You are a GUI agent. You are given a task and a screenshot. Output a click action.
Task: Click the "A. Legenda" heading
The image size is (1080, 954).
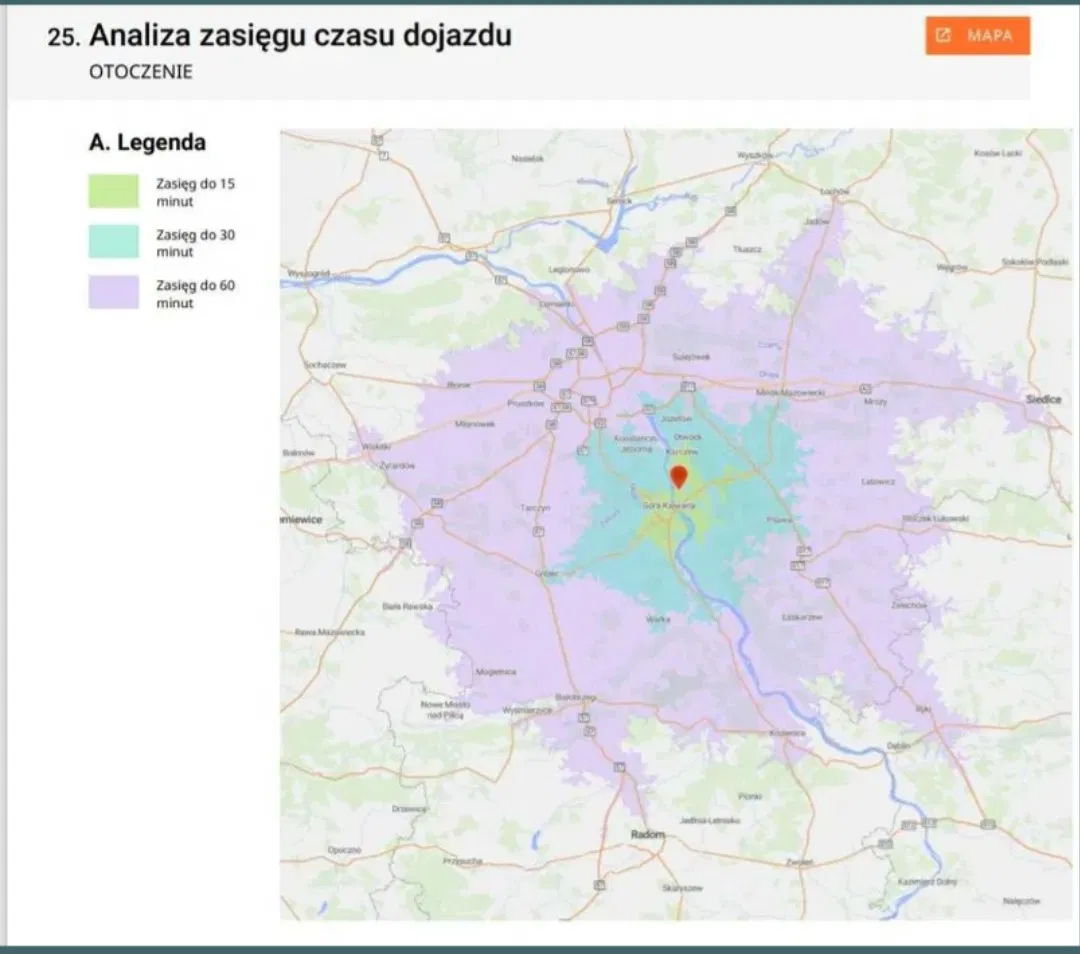(x=147, y=142)
